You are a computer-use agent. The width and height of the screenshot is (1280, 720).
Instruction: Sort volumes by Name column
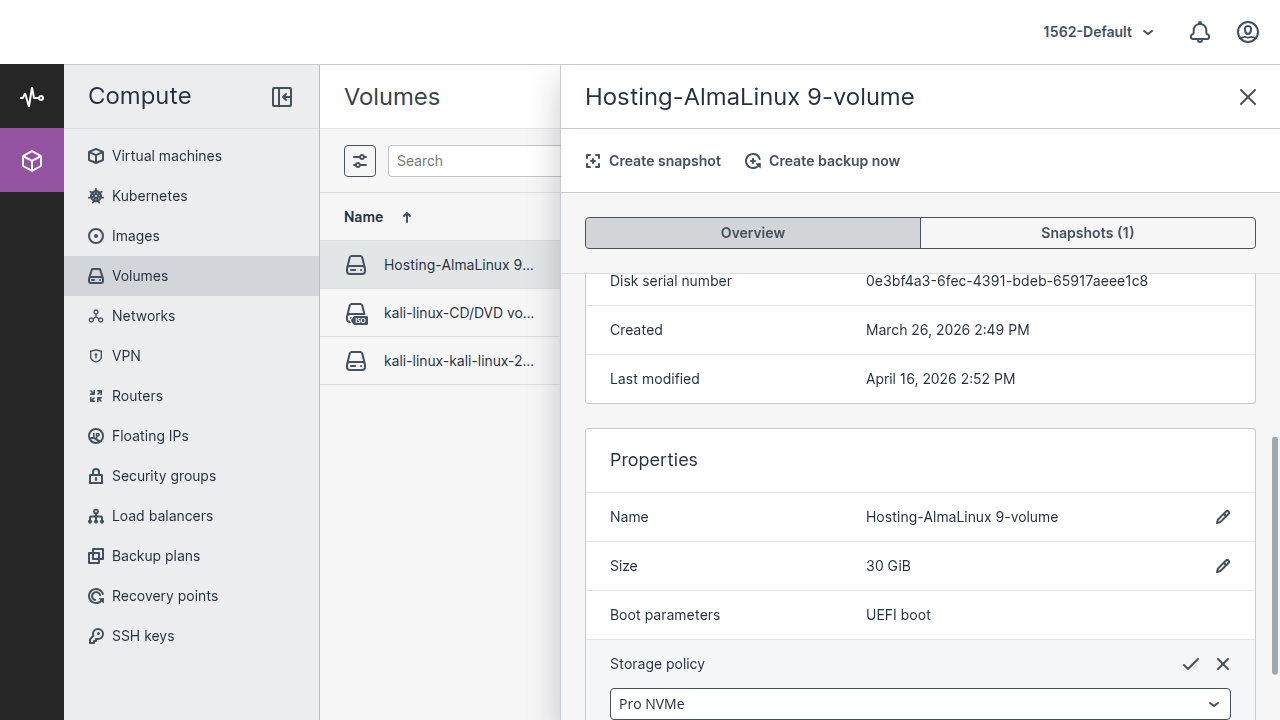point(363,217)
